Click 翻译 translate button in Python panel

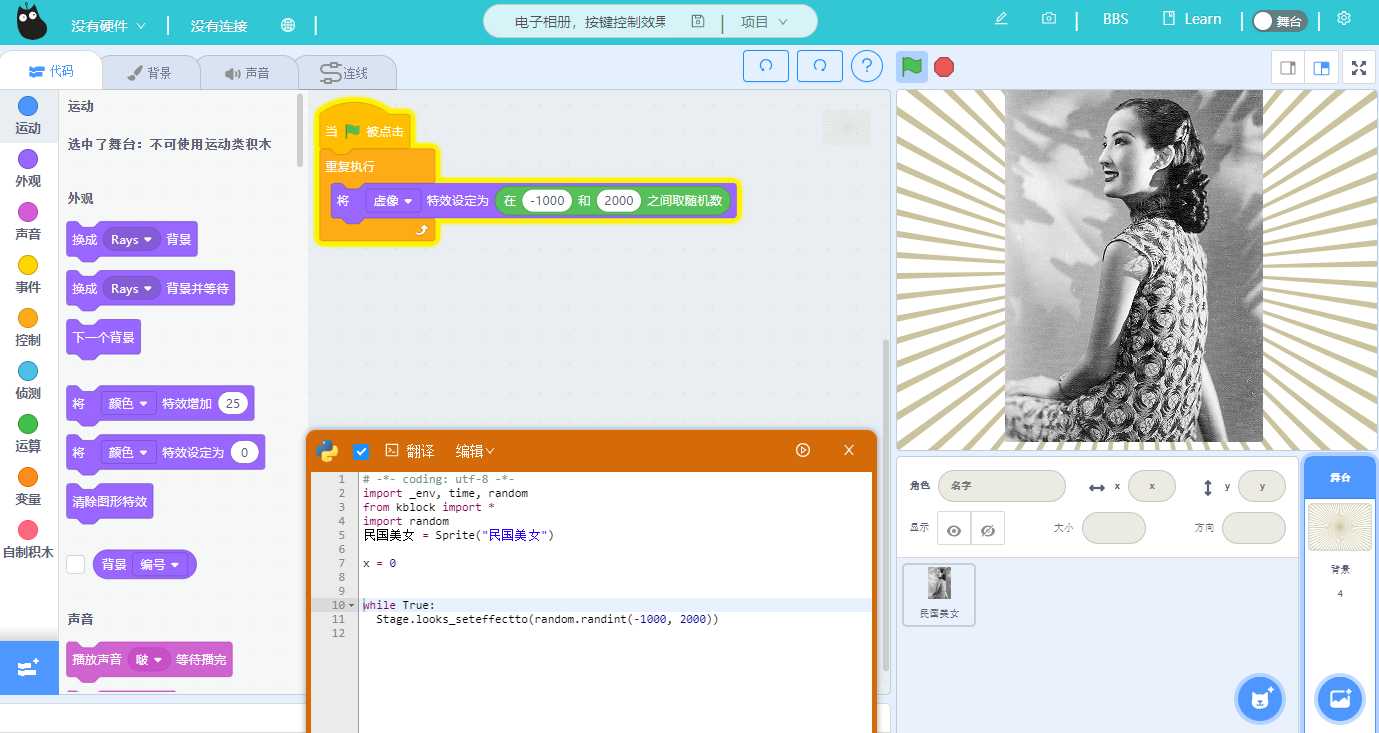pos(409,451)
